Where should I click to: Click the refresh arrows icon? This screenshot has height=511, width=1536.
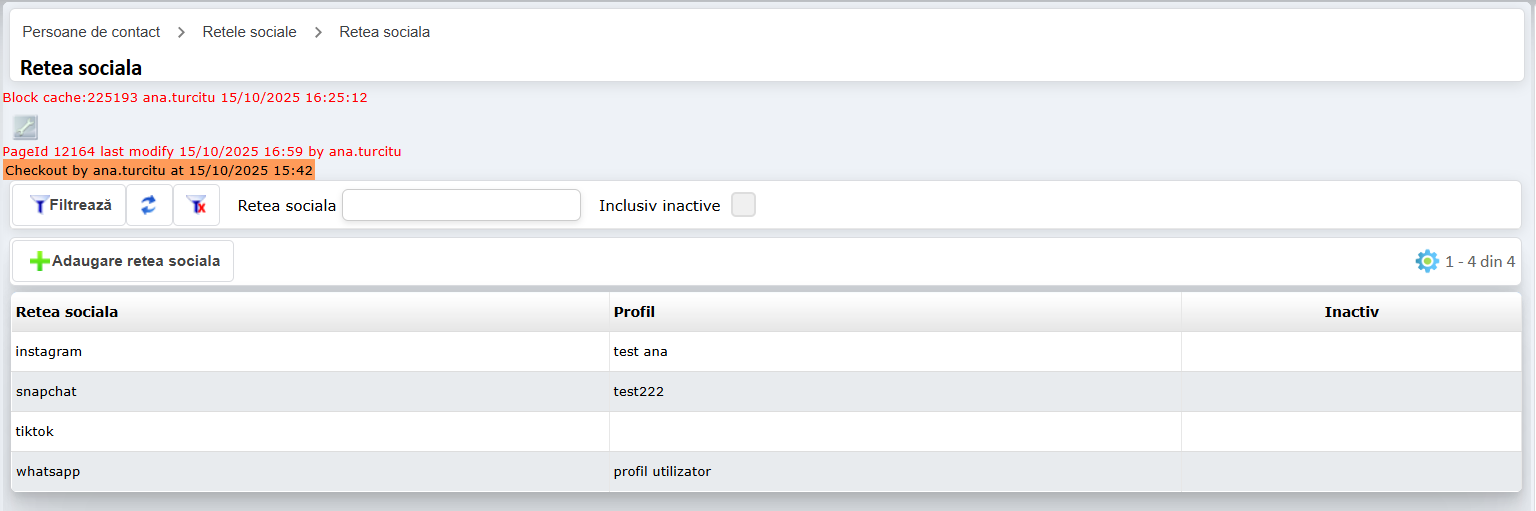(x=149, y=205)
